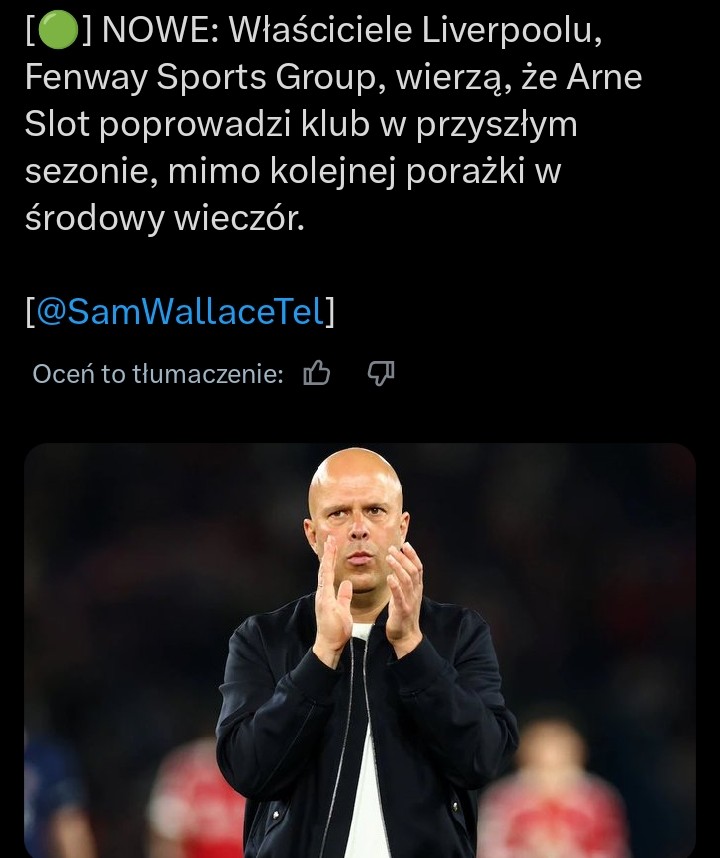Click the word 'sezonie,' in the post

(92, 172)
